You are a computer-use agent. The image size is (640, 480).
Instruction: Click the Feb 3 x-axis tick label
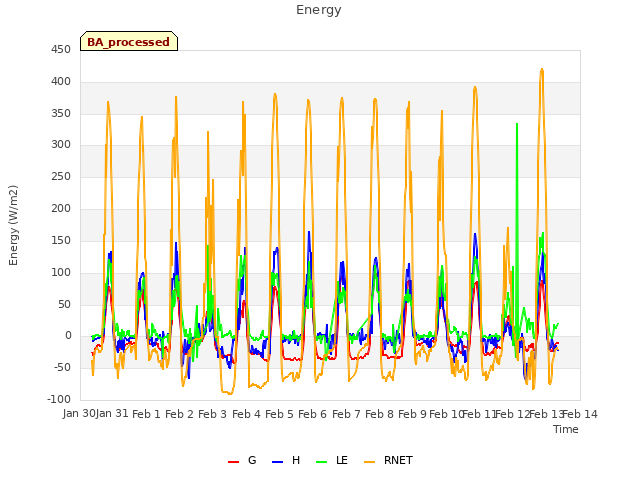[x=212, y=414]
